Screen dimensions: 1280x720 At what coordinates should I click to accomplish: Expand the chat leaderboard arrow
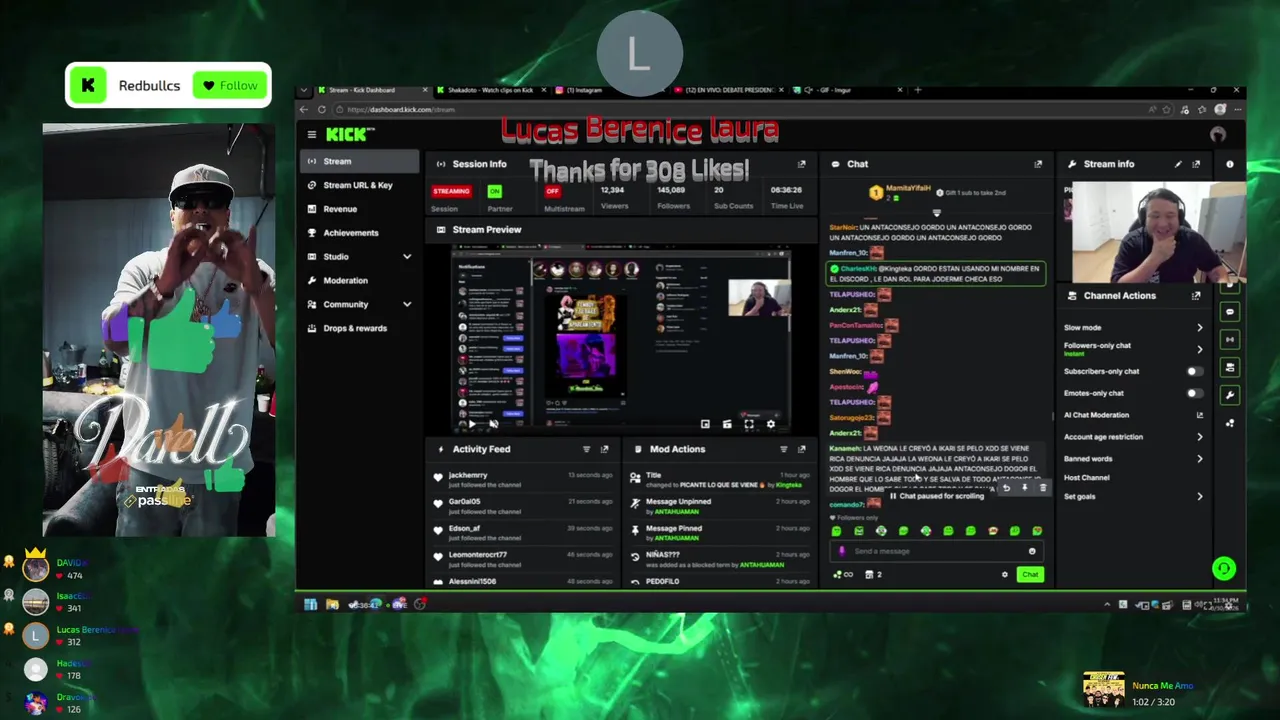(937, 212)
